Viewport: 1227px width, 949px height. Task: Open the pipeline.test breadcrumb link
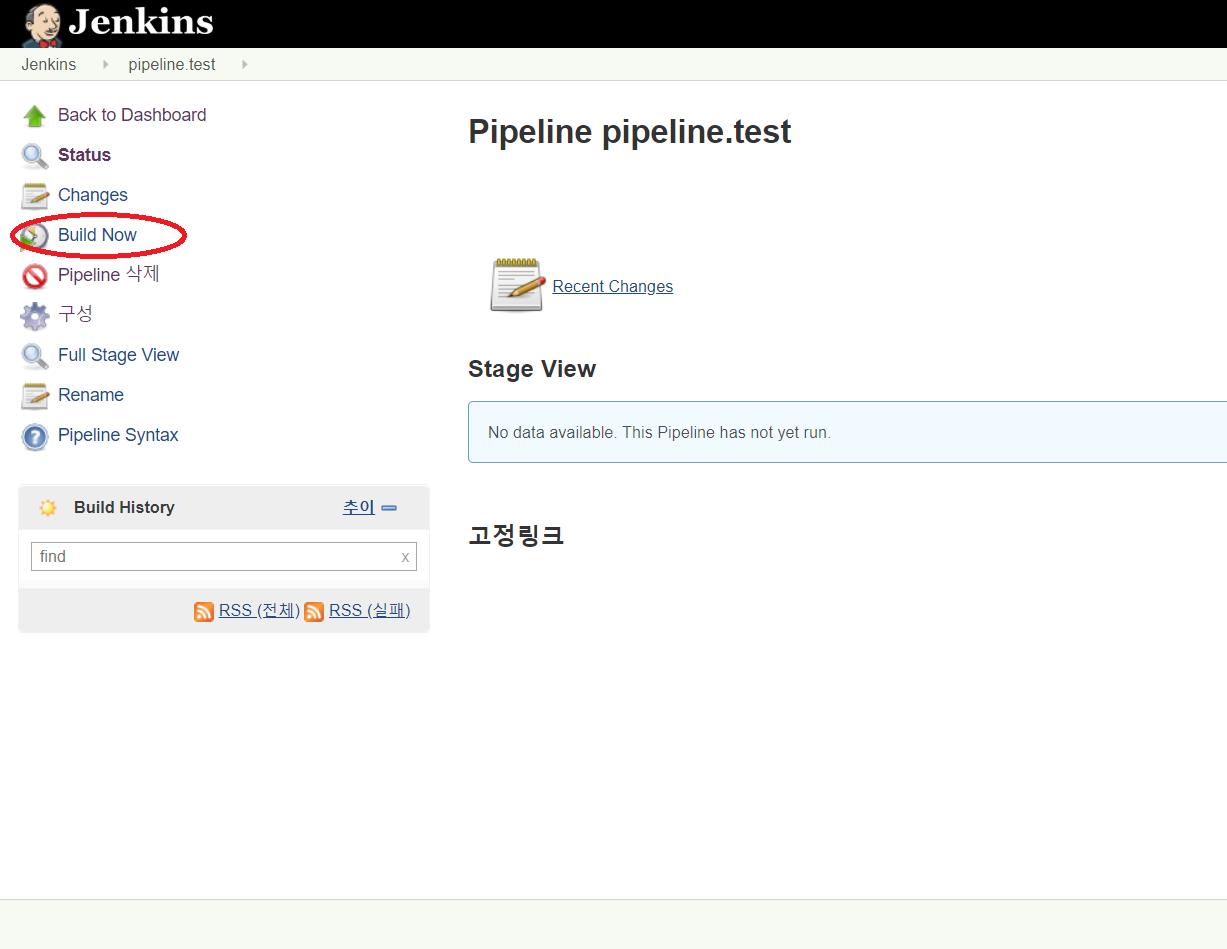pyautogui.click(x=172, y=64)
